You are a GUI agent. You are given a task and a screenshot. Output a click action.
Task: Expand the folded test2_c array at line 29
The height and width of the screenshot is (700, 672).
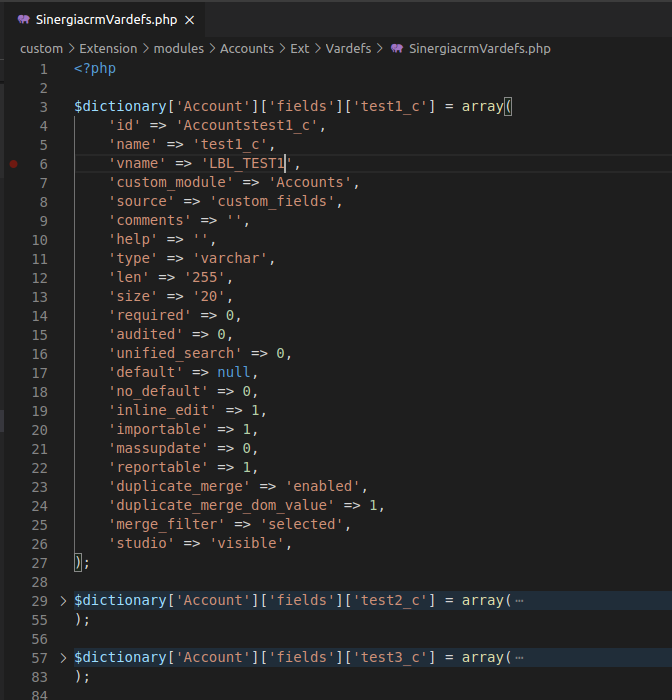click(63, 601)
